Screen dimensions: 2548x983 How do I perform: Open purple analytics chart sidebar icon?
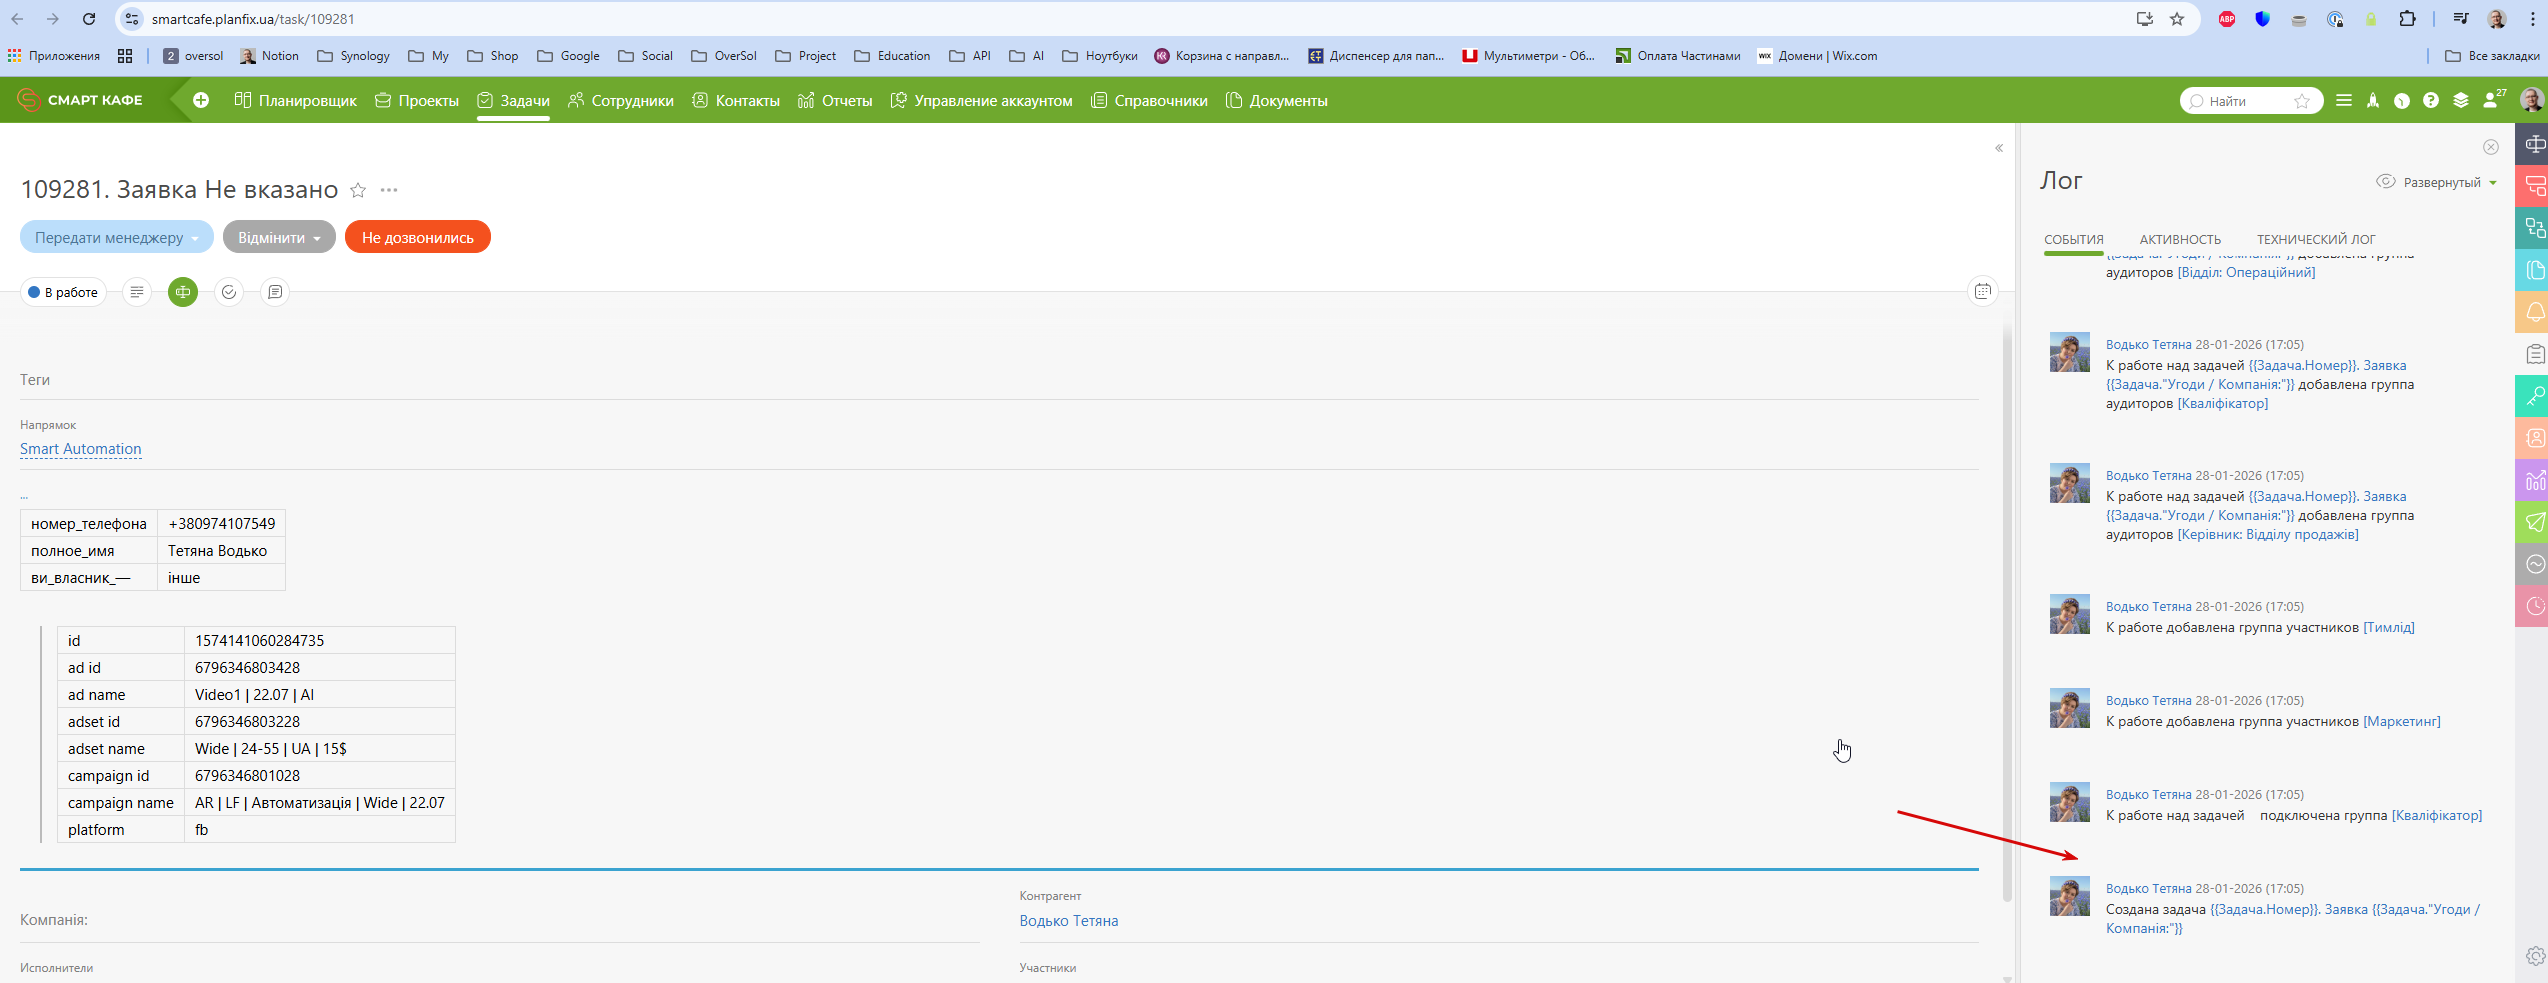[x=2532, y=481]
